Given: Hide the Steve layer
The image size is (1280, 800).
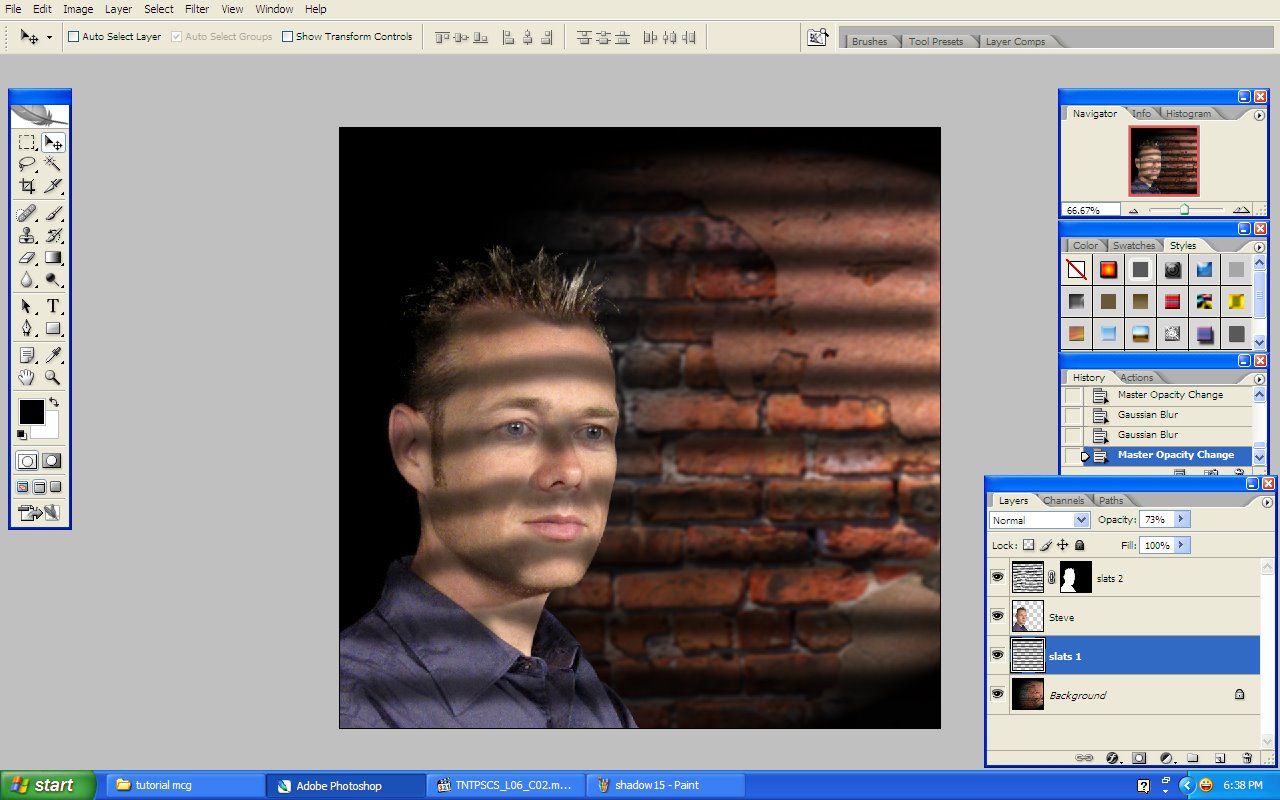Looking at the screenshot, I should [997, 616].
